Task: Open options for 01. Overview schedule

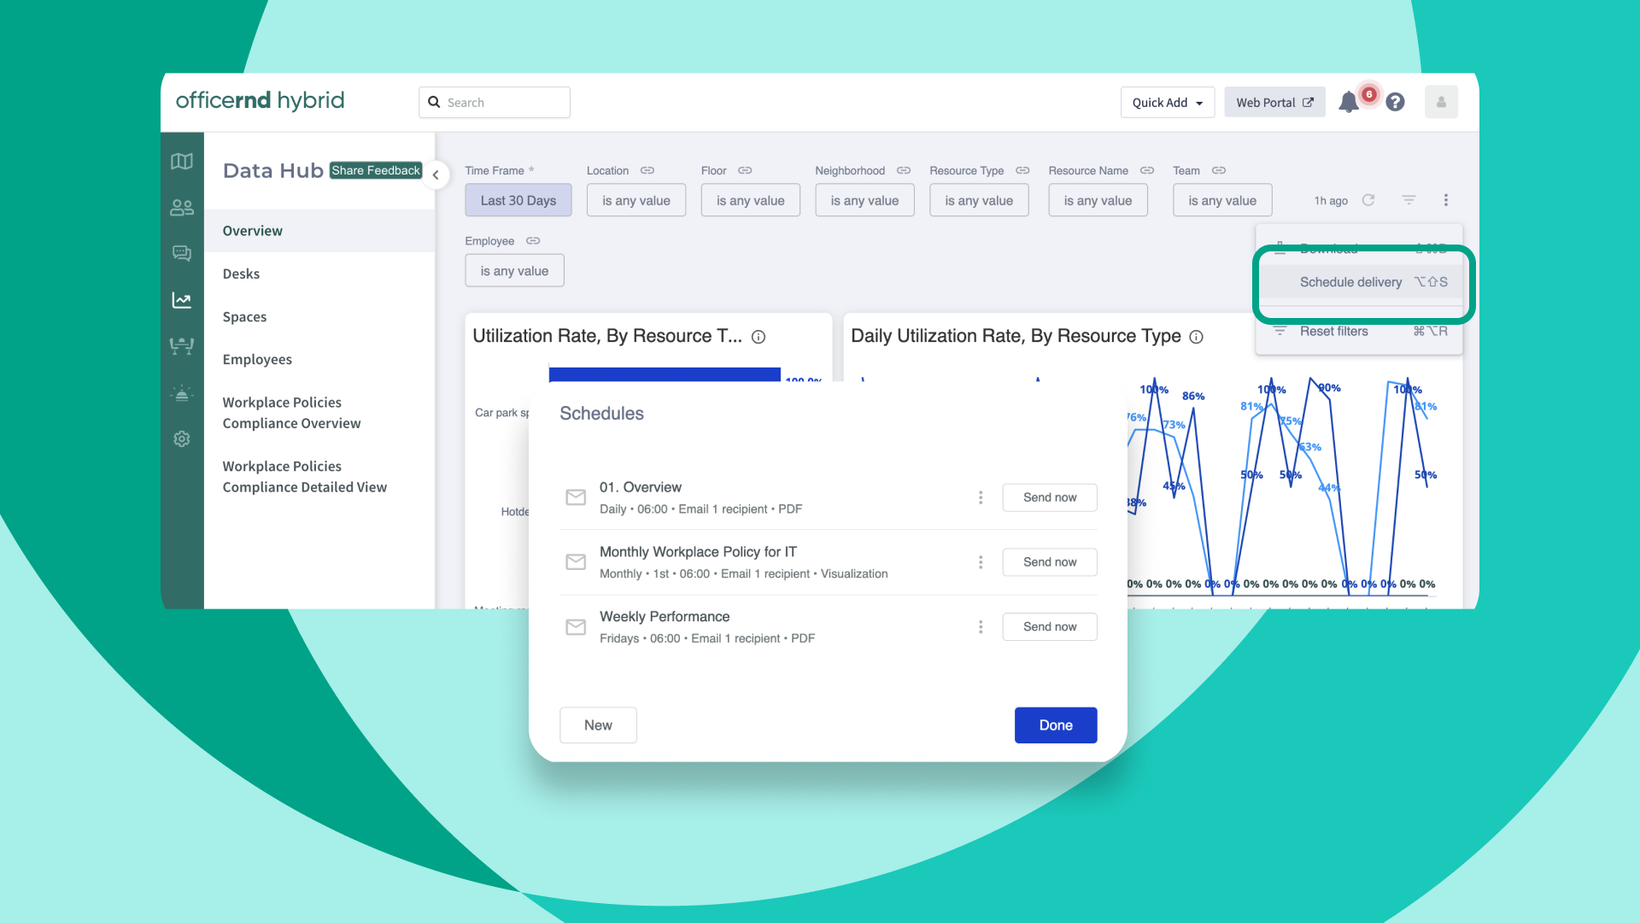Action: pyautogui.click(x=981, y=497)
